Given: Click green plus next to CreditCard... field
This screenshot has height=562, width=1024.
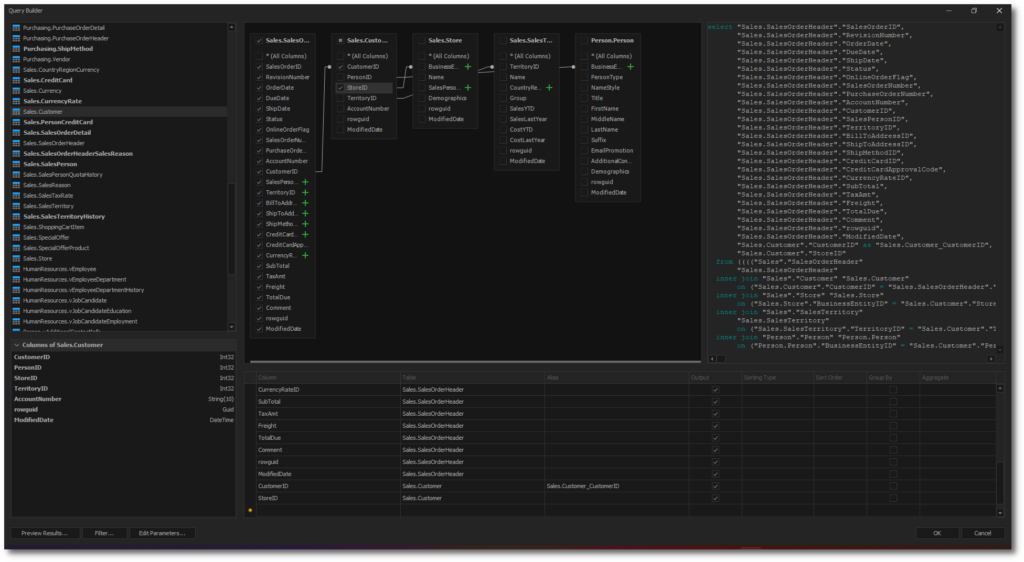Looking at the screenshot, I should click(x=305, y=234).
